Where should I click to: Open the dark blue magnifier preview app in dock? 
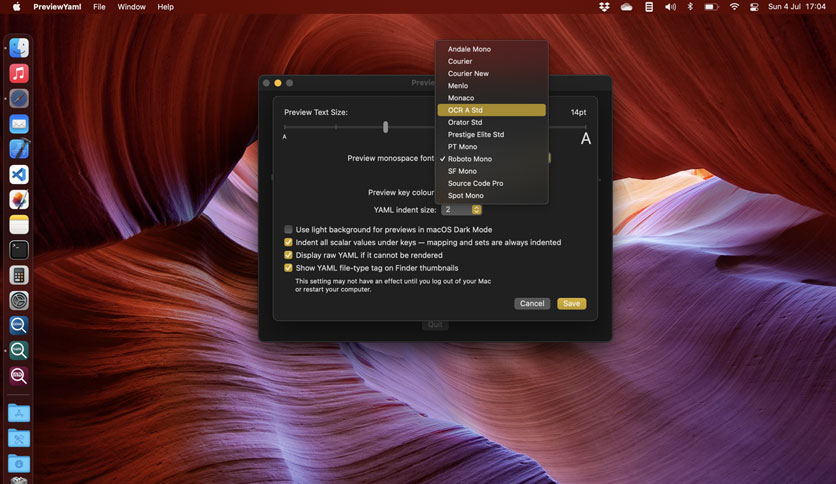(19, 326)
